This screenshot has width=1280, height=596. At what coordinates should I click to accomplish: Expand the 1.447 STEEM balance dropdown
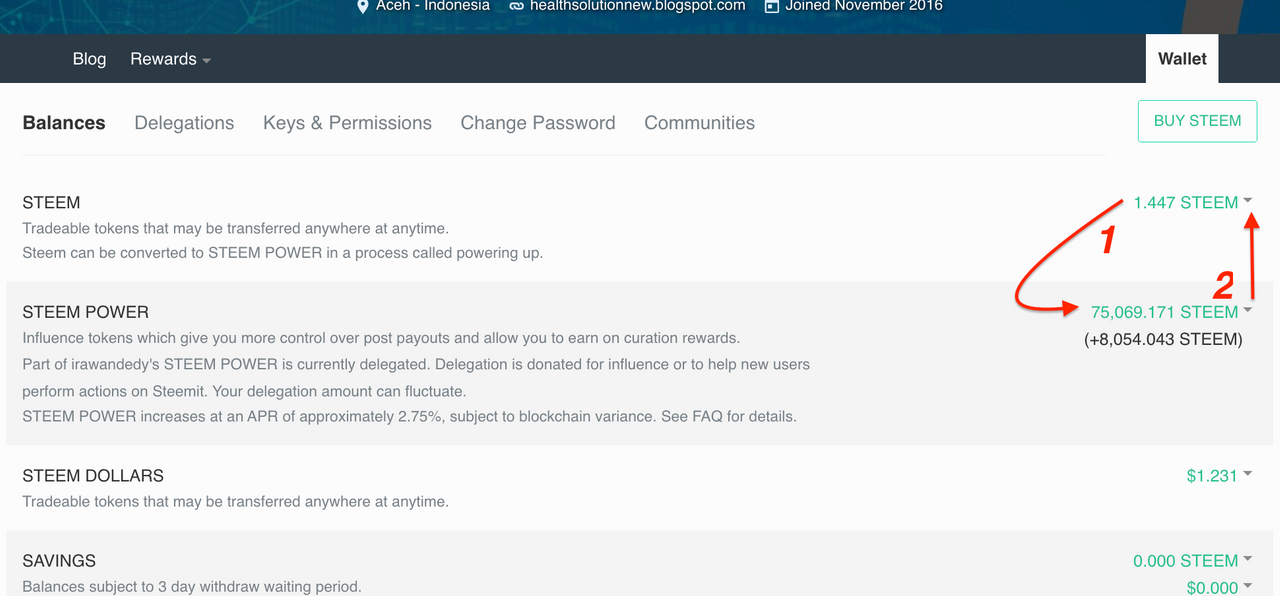(x=1193, y=202)
